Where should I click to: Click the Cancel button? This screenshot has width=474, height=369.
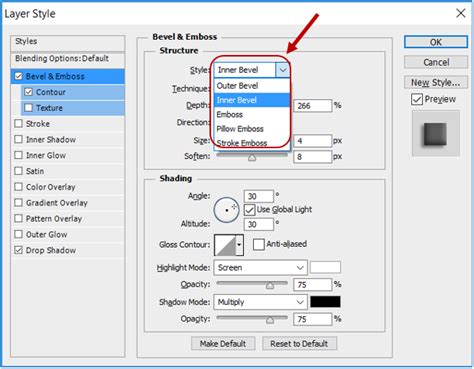pyautogui.click(x=436, y=62)
